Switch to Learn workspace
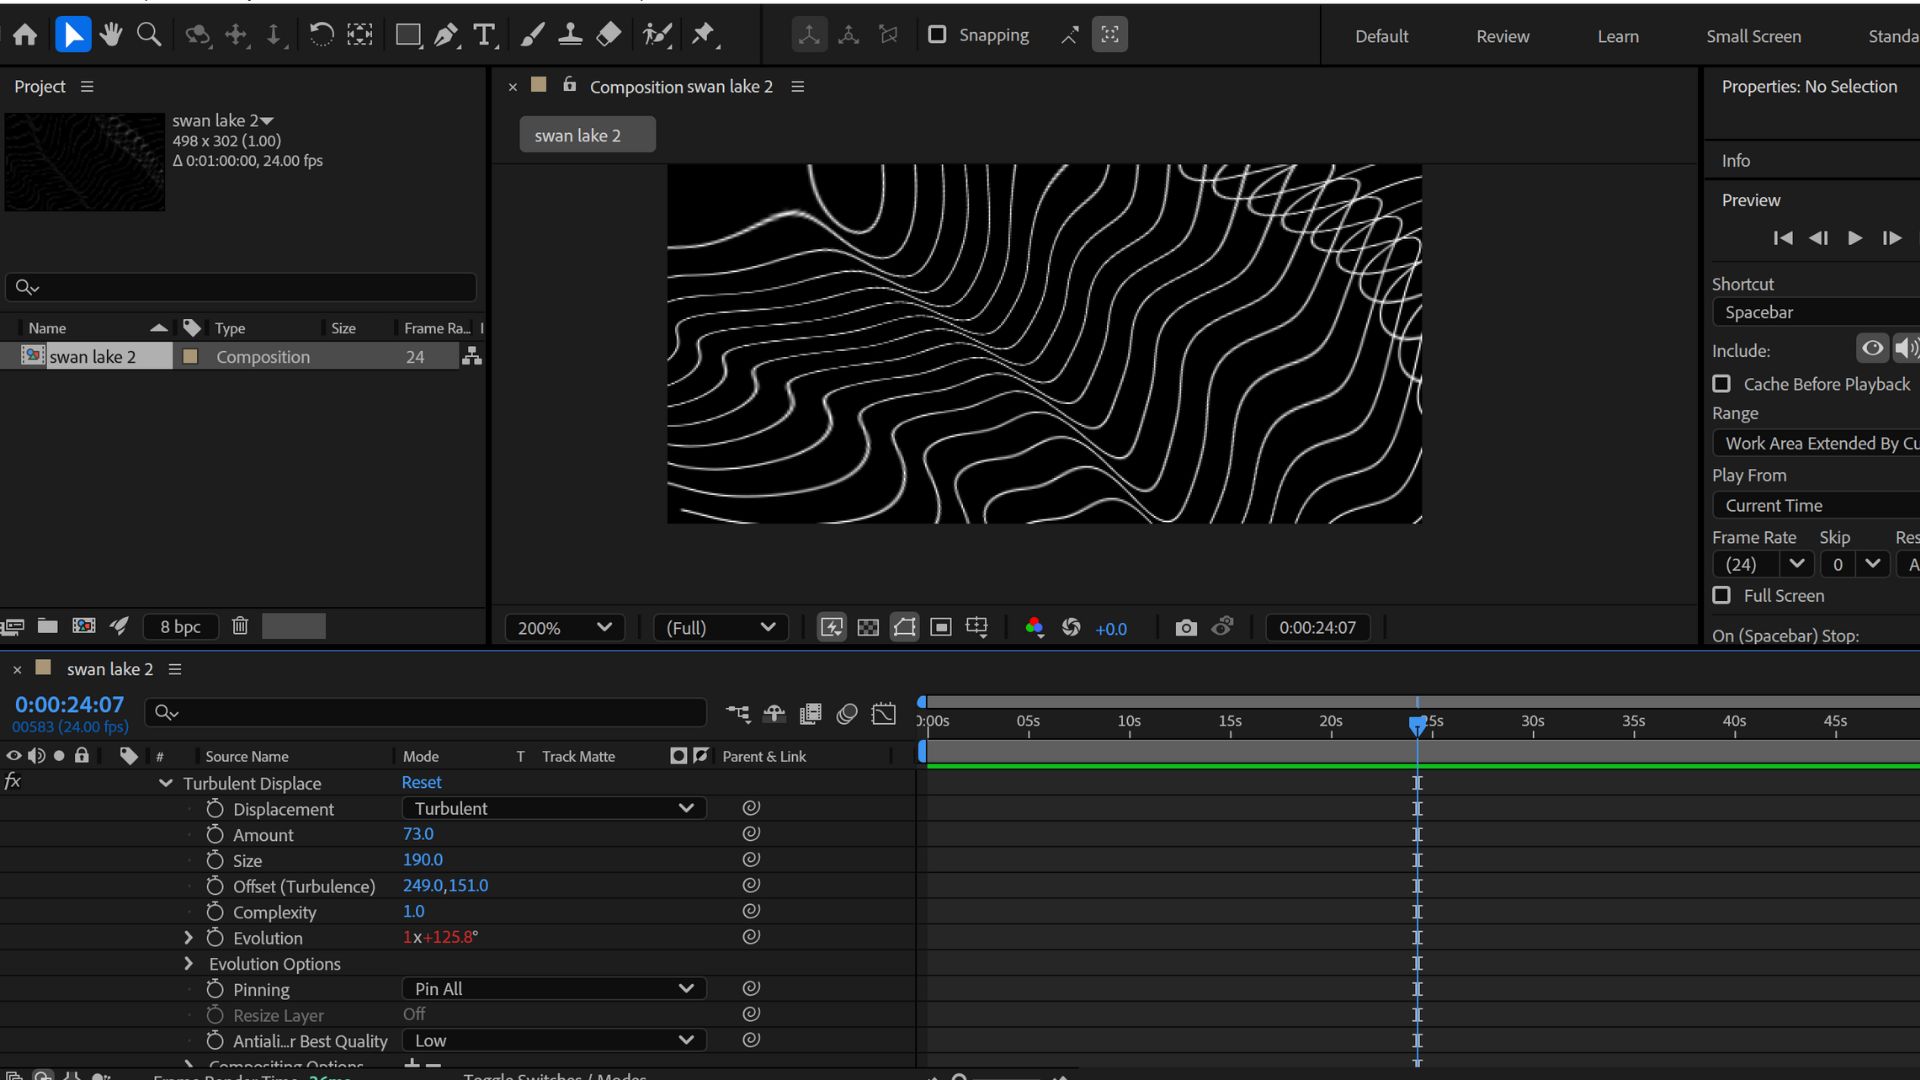 [x=1617, y=36]
